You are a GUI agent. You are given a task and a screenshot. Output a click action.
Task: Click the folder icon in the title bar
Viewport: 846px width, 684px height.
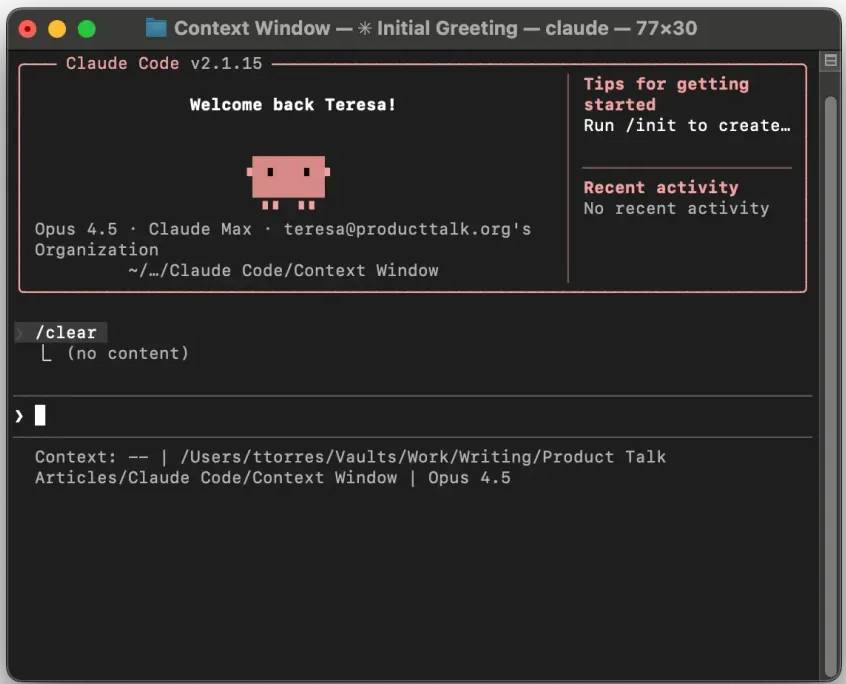click(x=156, y=28)
